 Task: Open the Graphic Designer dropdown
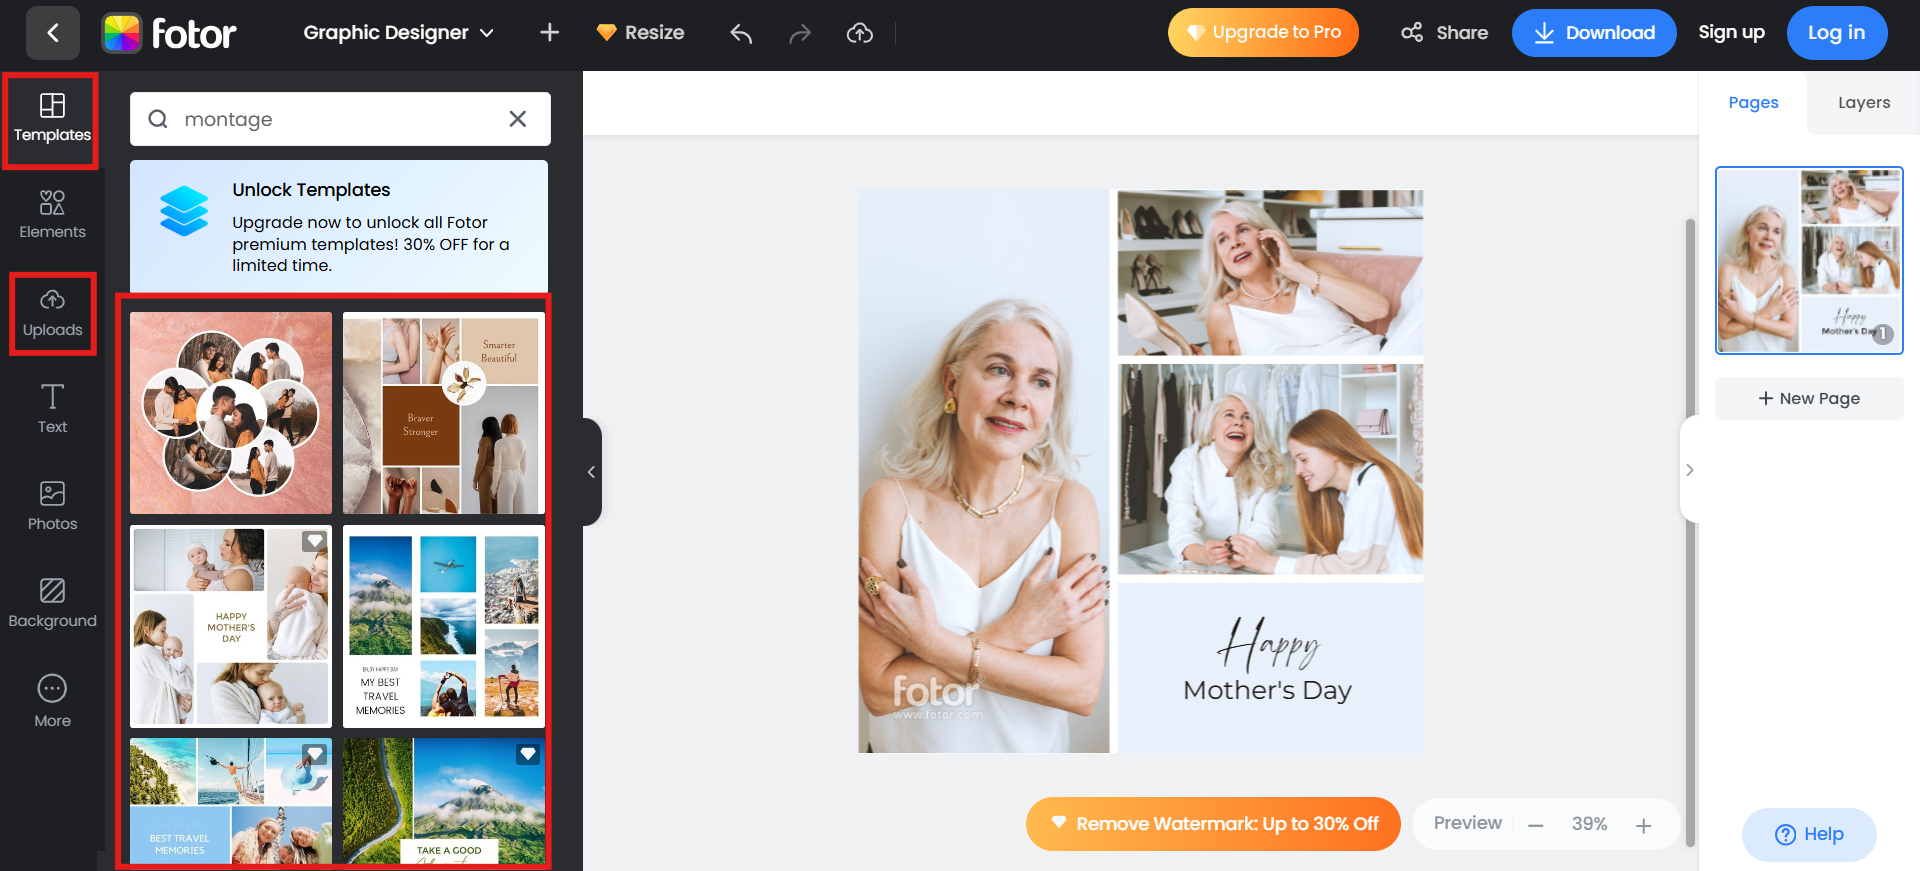(x=398, y=33)
